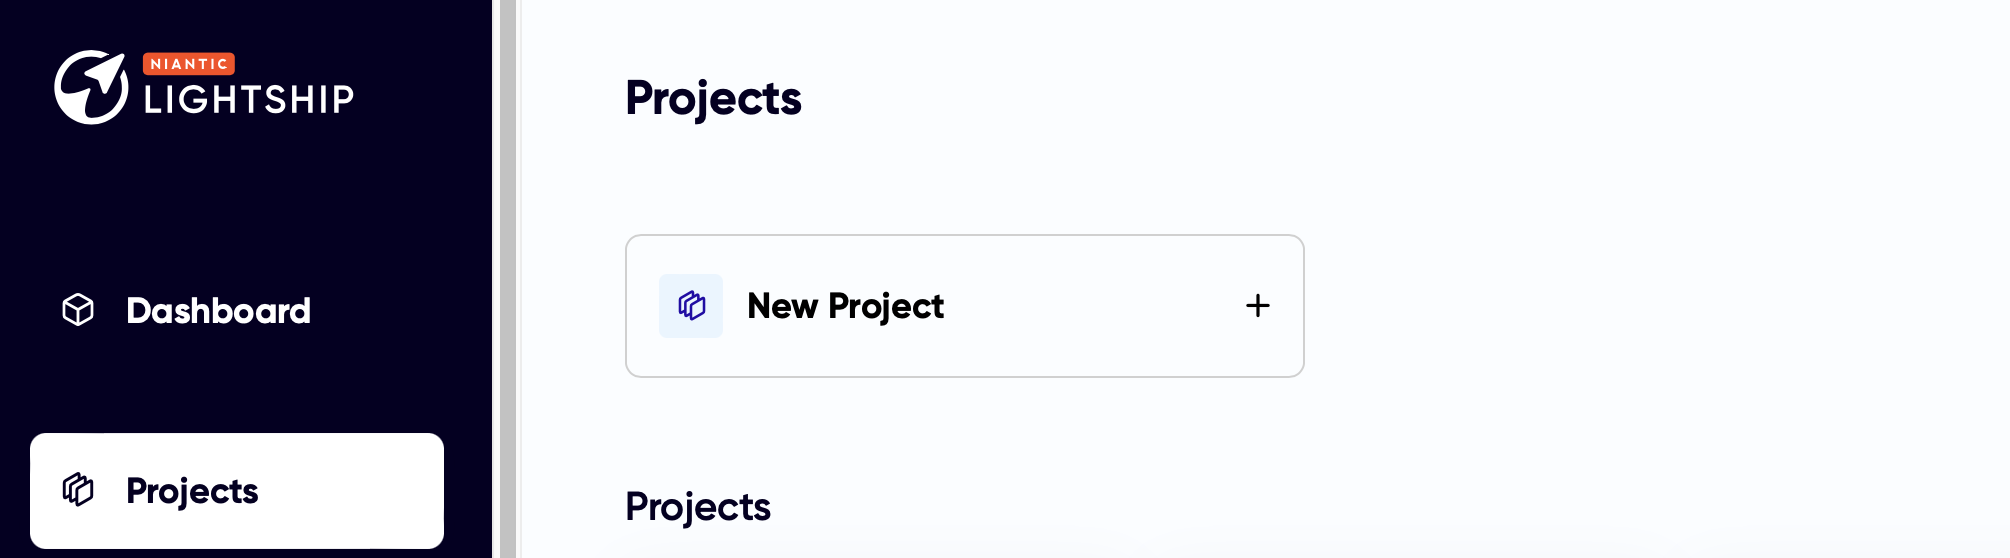Click the orange NIANTIC badge
Image resolution: width=2010 pixels, height=558 pixels.
click(189, 64)
